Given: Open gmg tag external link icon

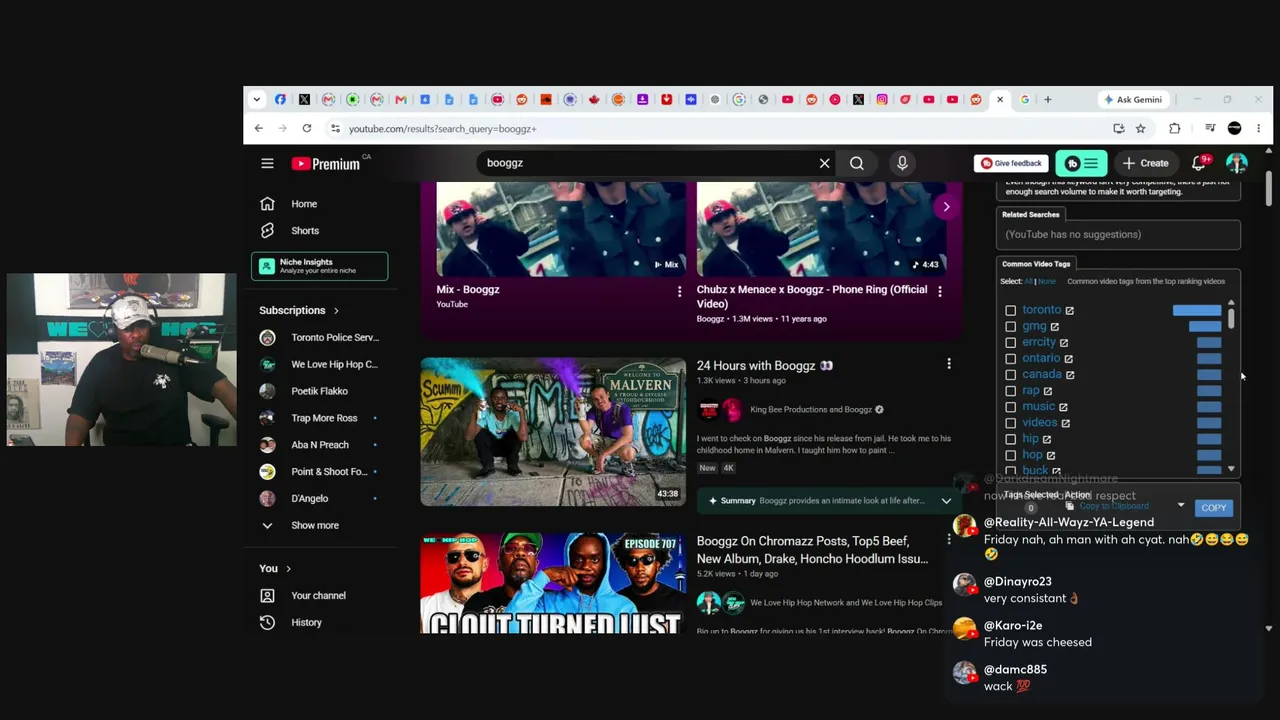Looking at the screenshot, I should [x=1054, y=327].
